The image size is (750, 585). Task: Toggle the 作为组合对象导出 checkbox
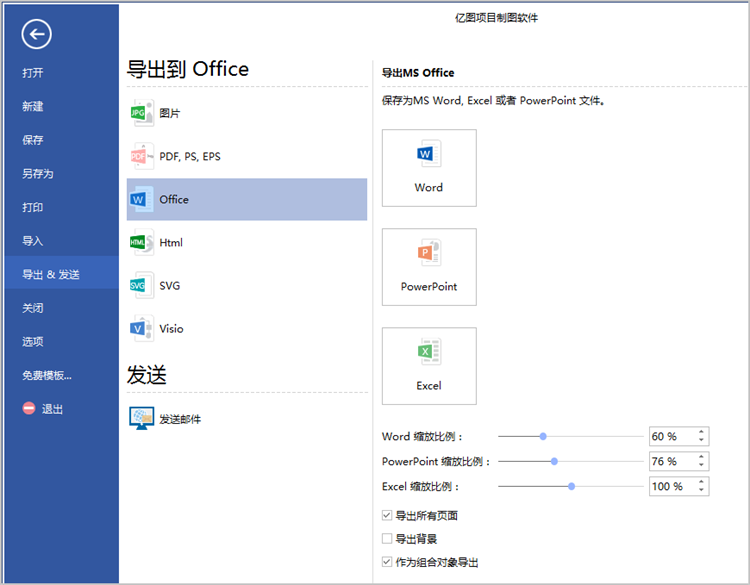(387, 562)
